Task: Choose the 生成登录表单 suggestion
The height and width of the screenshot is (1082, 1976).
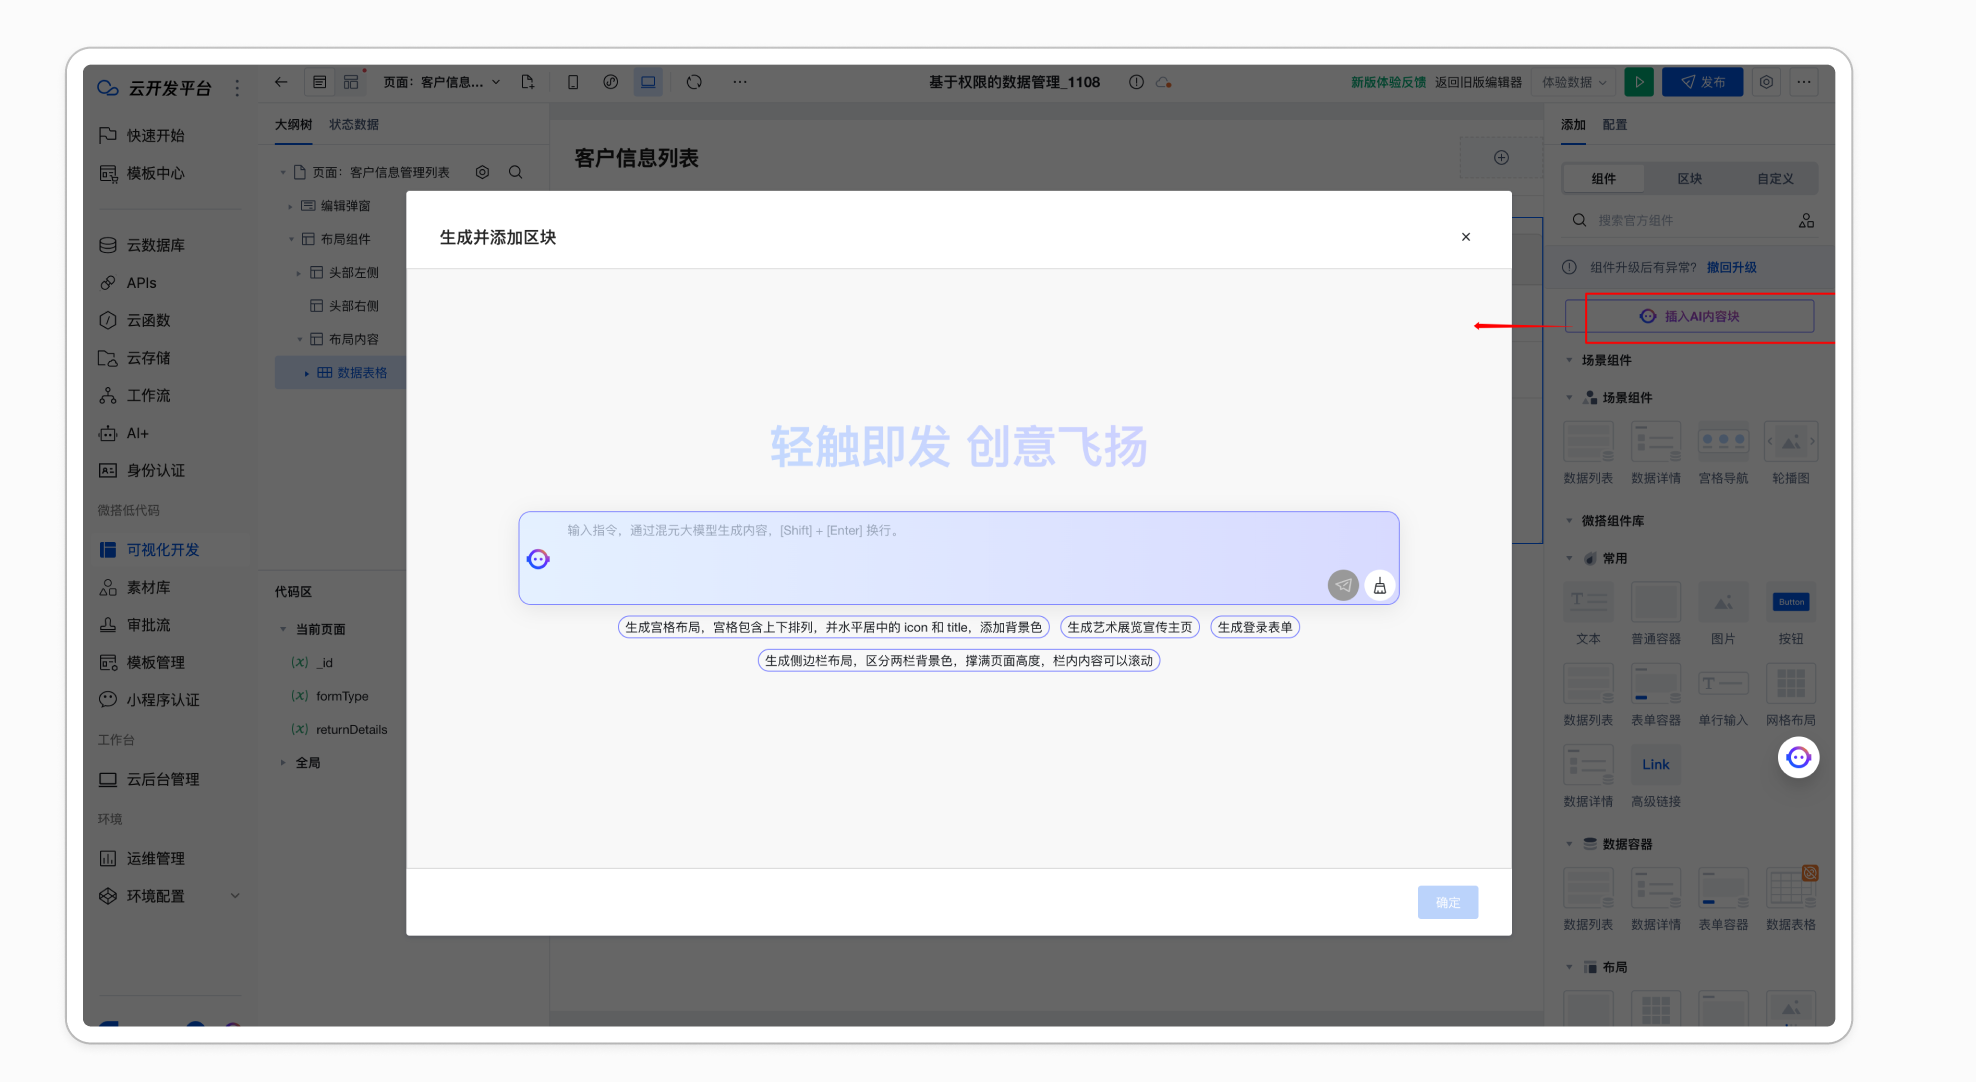Action: [1255, 627]
